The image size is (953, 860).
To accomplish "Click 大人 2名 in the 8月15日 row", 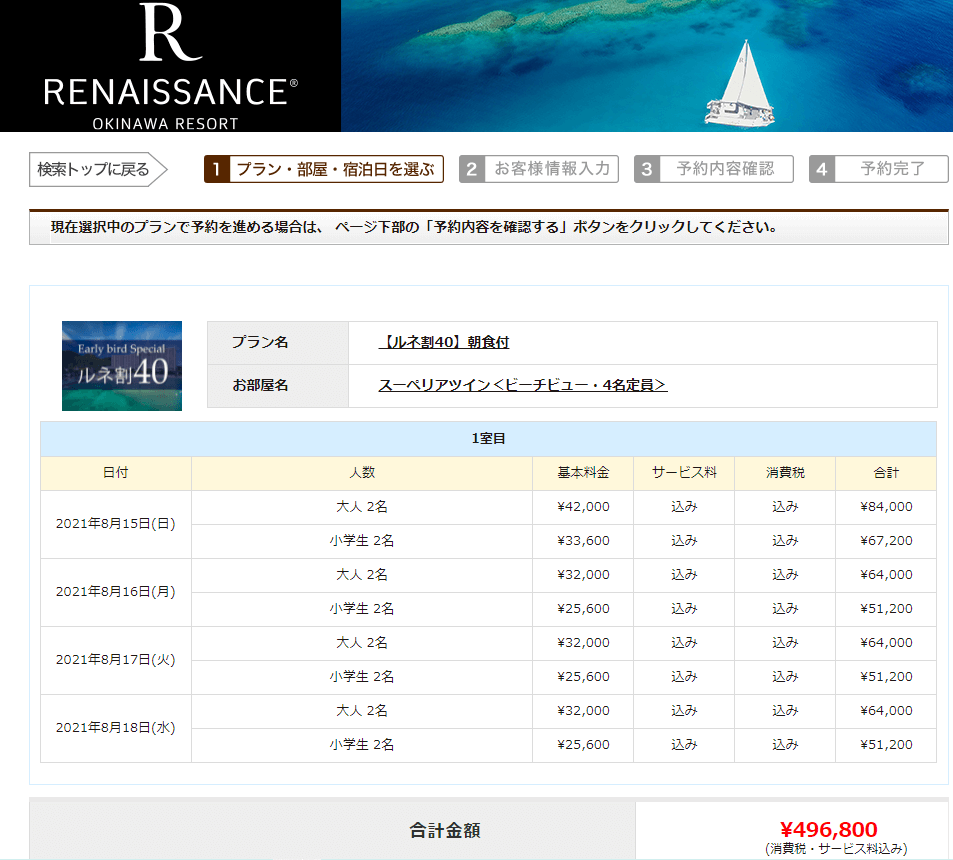I will coord(362,507).
